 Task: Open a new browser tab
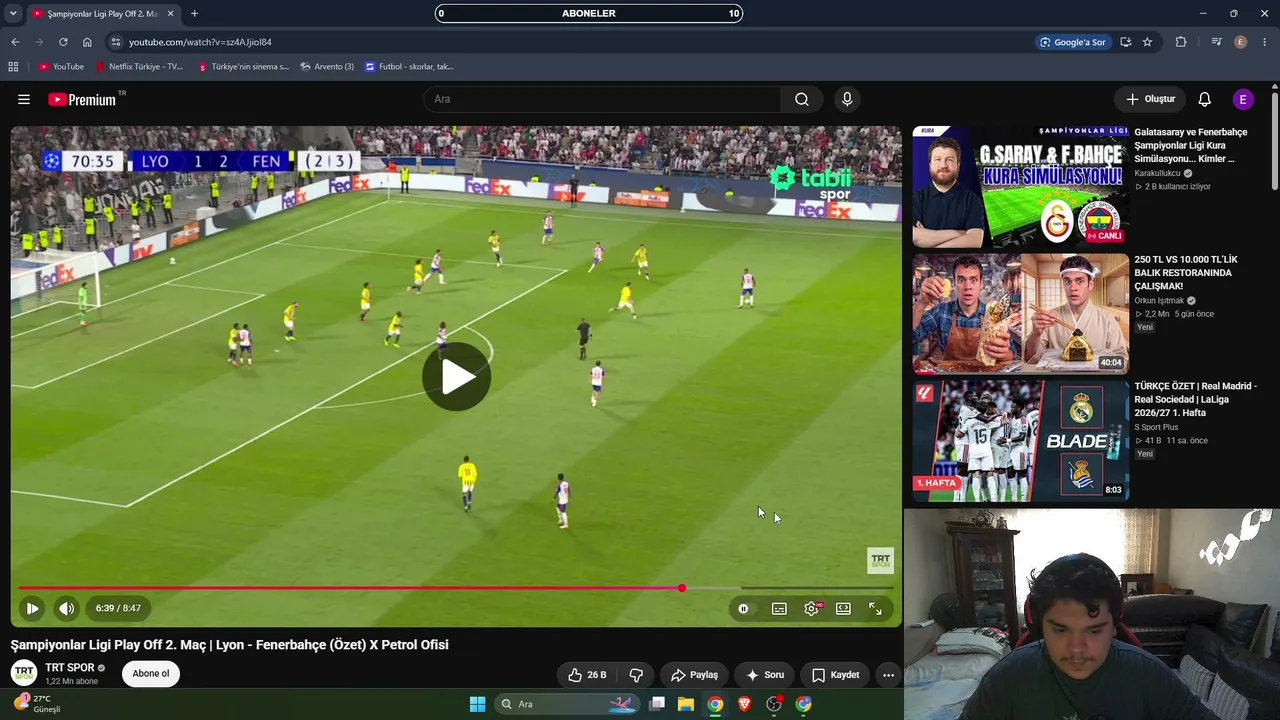(194, 14)
